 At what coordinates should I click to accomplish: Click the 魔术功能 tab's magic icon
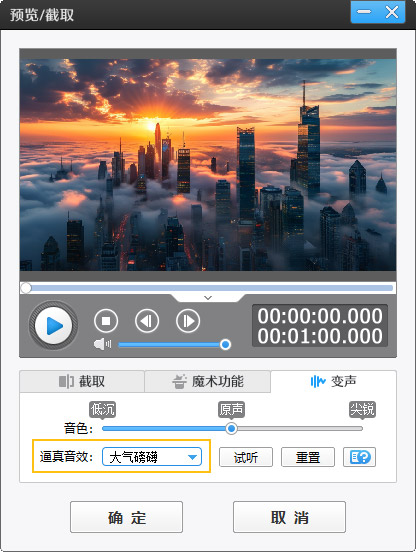tap(179, 381)
